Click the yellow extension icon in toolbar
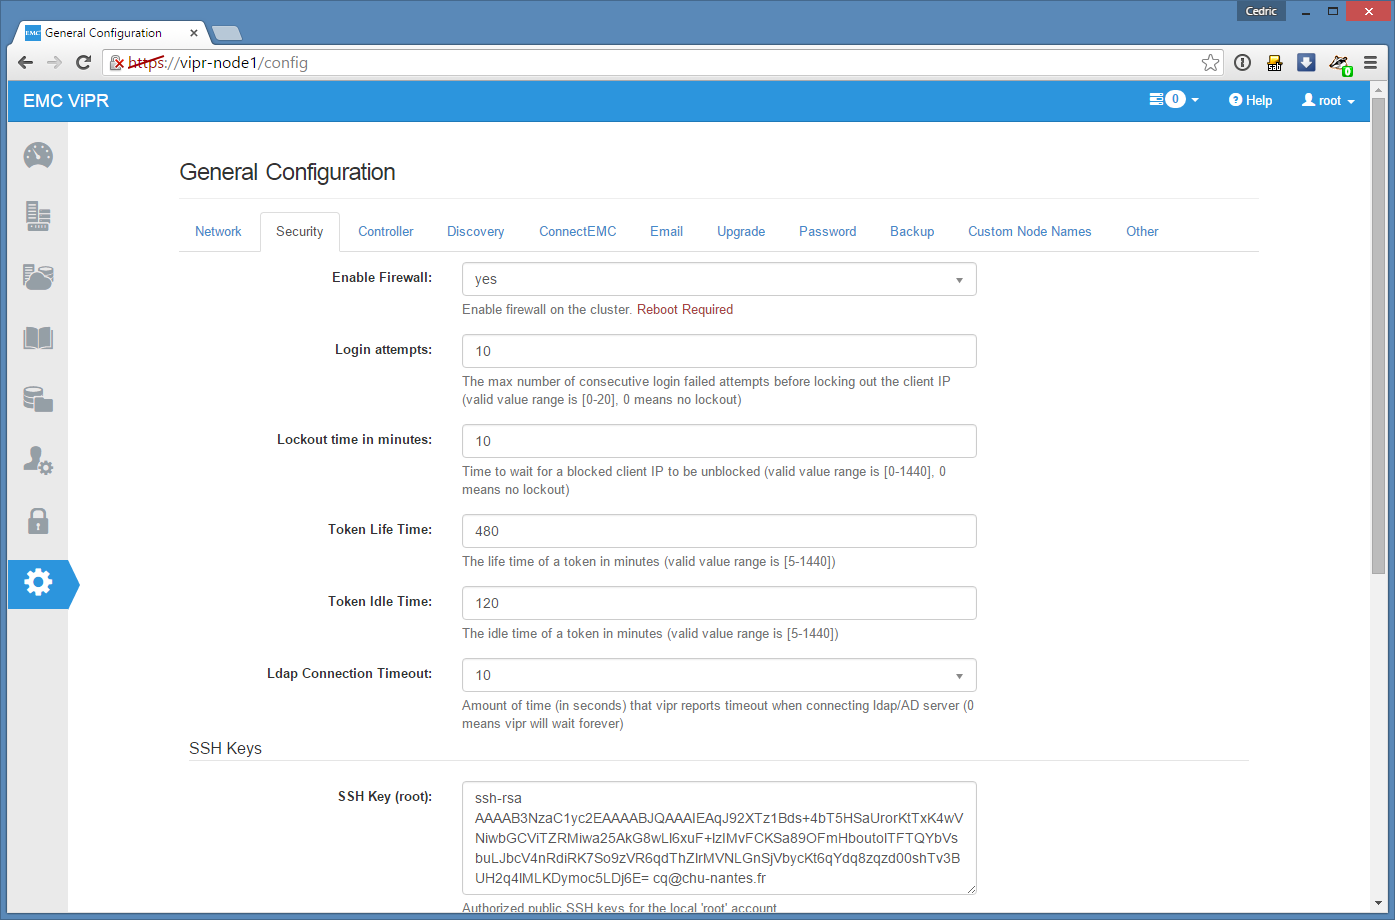Viewport: 1395px width, 920px height. click(x=1274, y=62)
